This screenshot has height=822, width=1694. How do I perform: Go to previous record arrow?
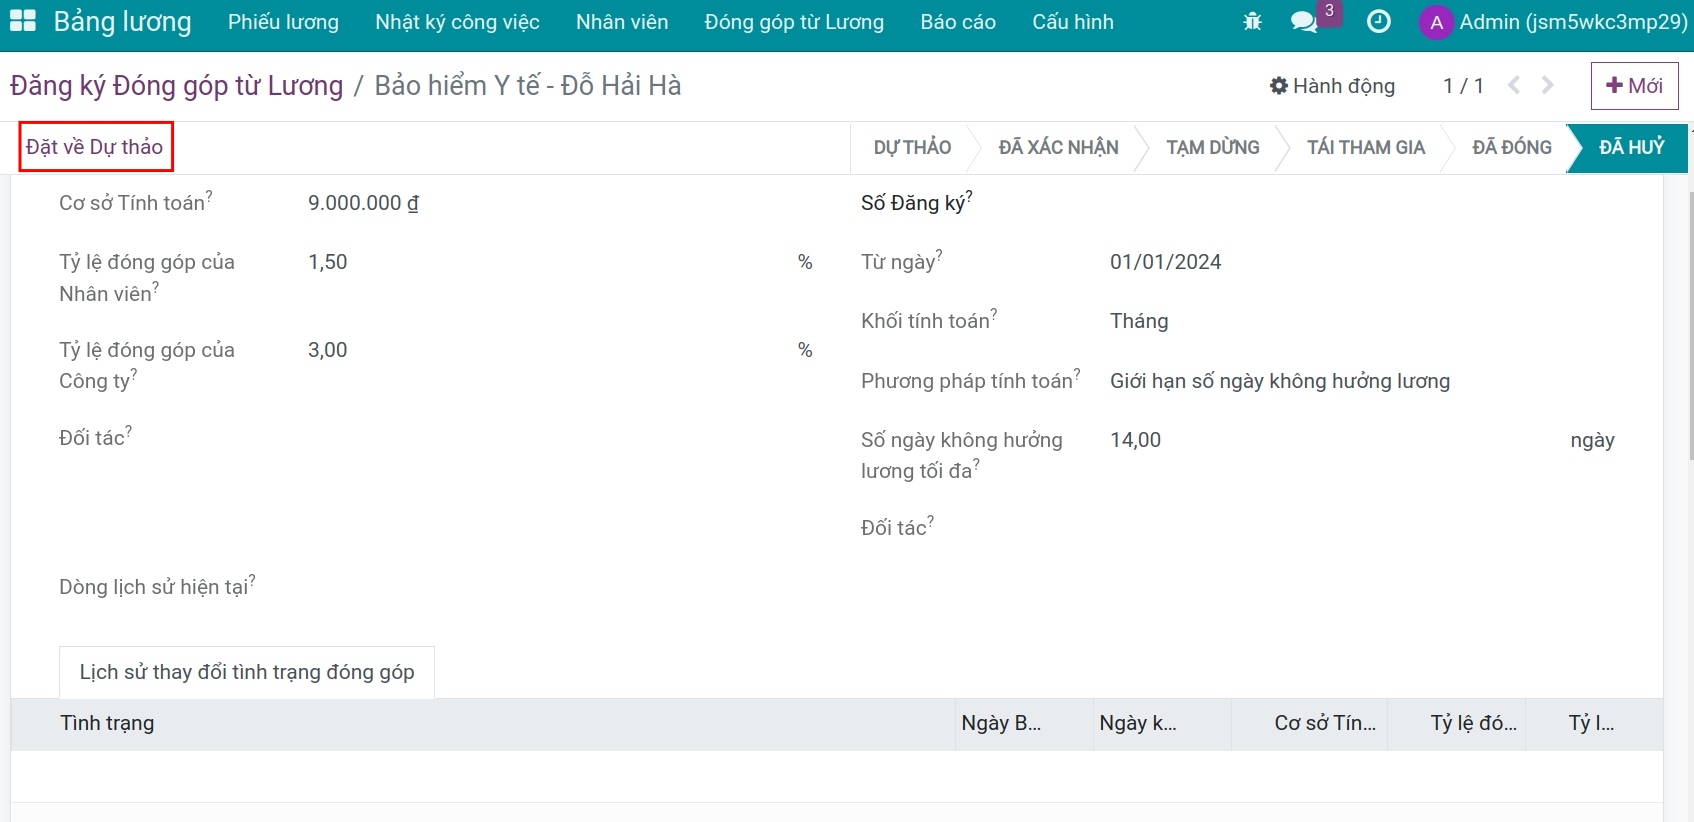[1514, 86]
